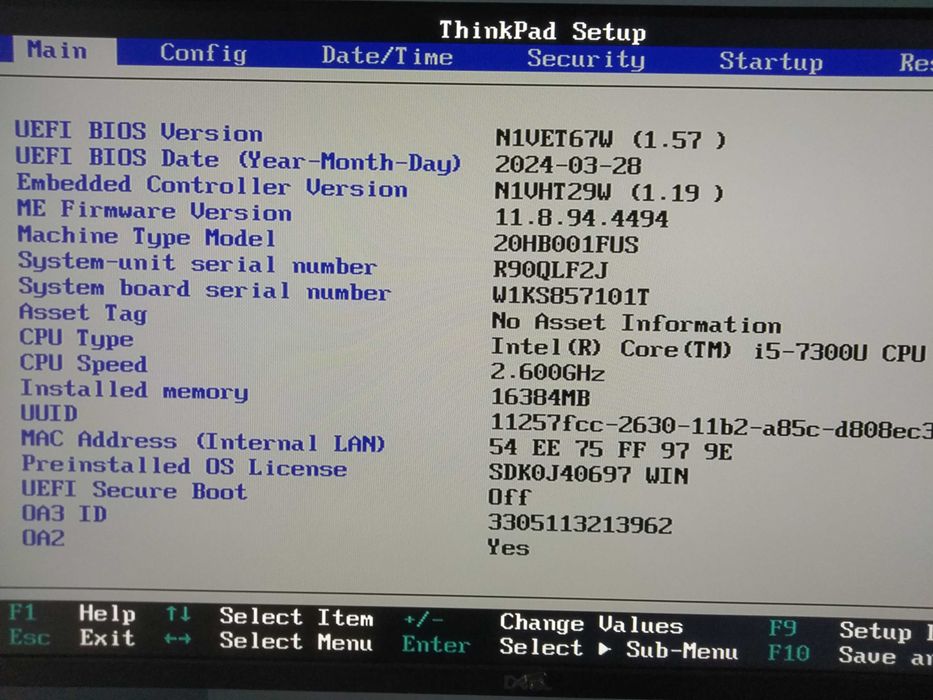Click the up-down arrows key hint
The width and height of the screenshot is (933, 700).
[x=179, y=614]
